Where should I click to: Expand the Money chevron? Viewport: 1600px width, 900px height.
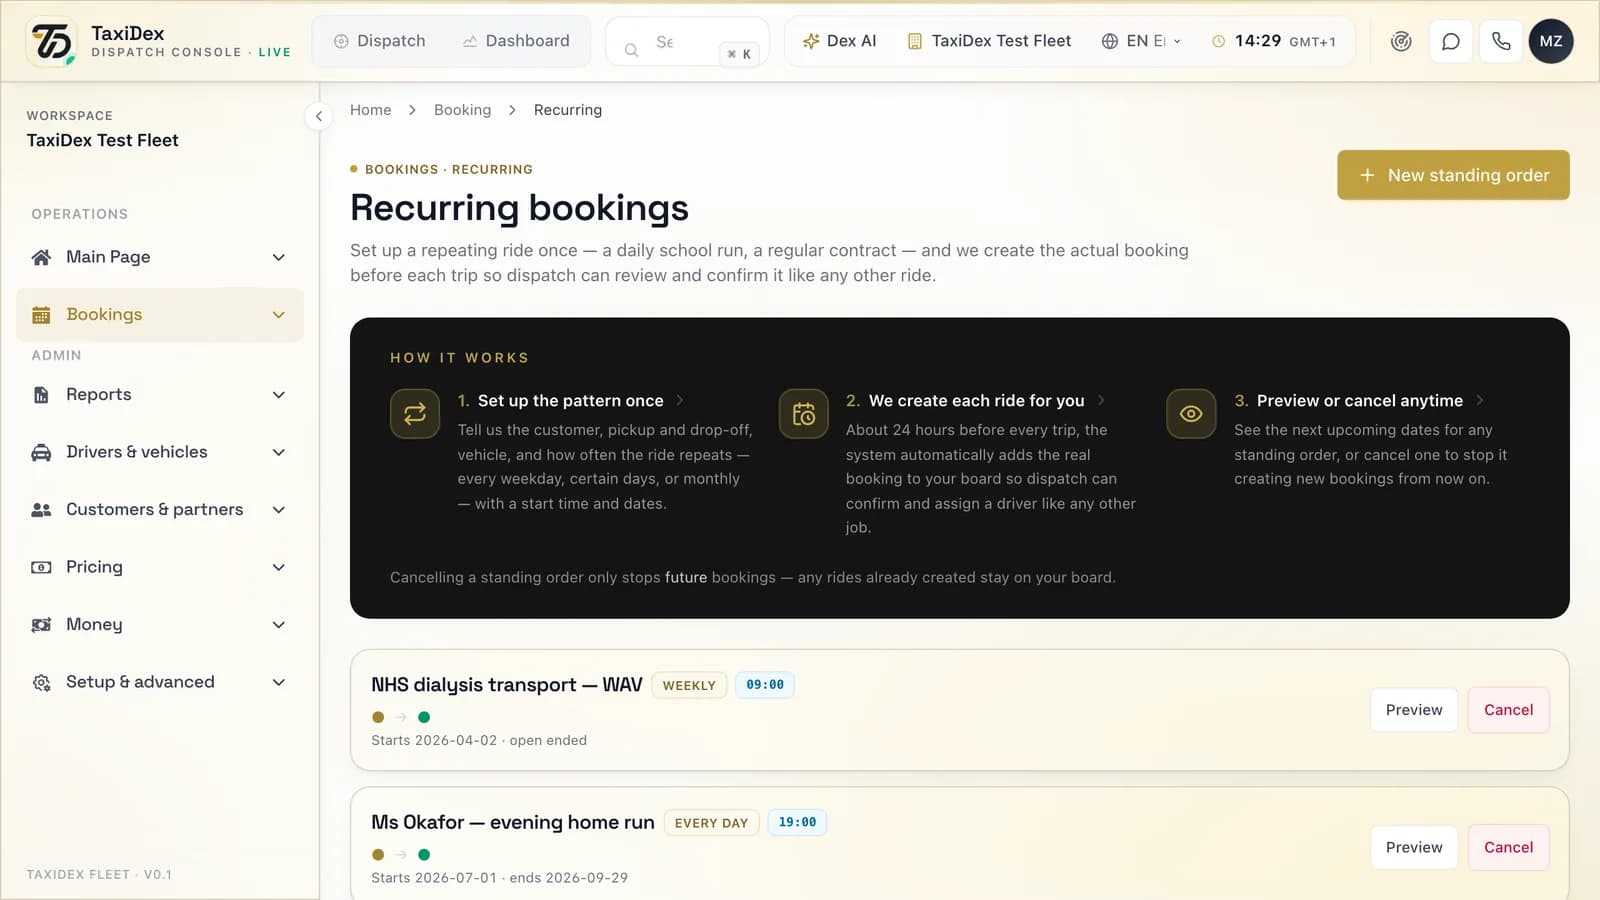(x=279, y=625)
